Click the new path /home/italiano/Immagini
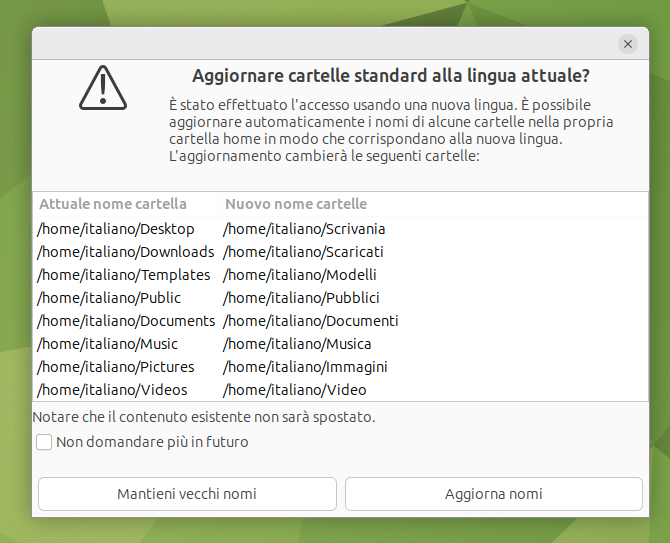Image resolution: width=670 pixels, height=543 pixels. pyautogui.click(x=305, y=367)
